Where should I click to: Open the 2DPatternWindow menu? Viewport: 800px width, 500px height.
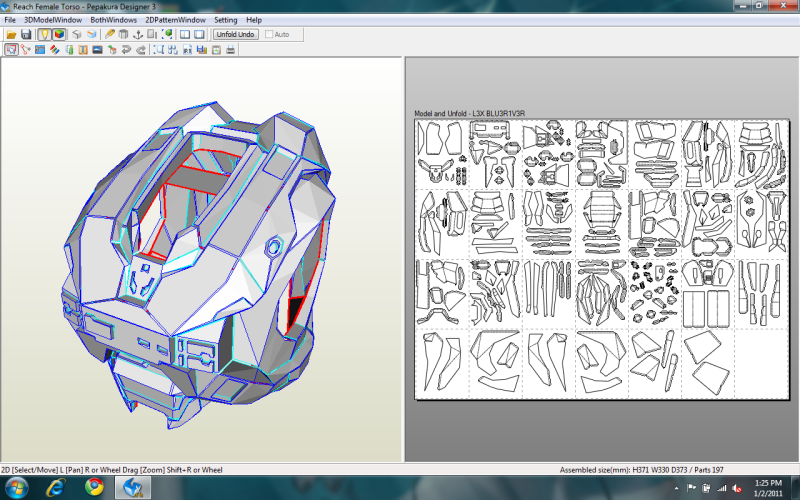point(176,20)
